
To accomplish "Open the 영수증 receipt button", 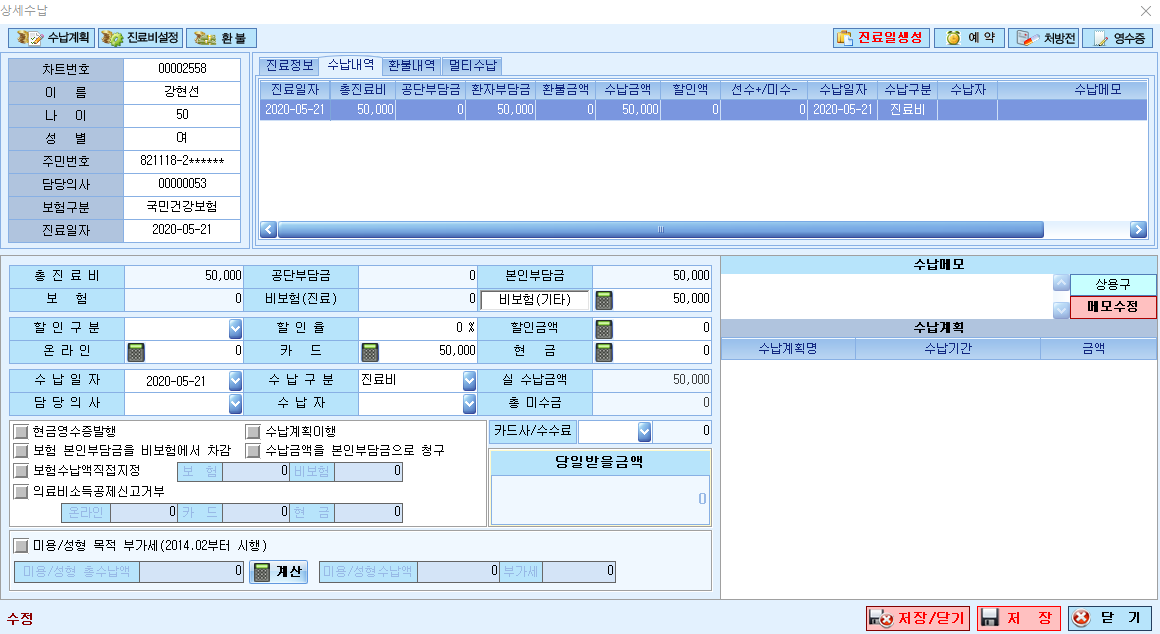I will coord(1118,38).
